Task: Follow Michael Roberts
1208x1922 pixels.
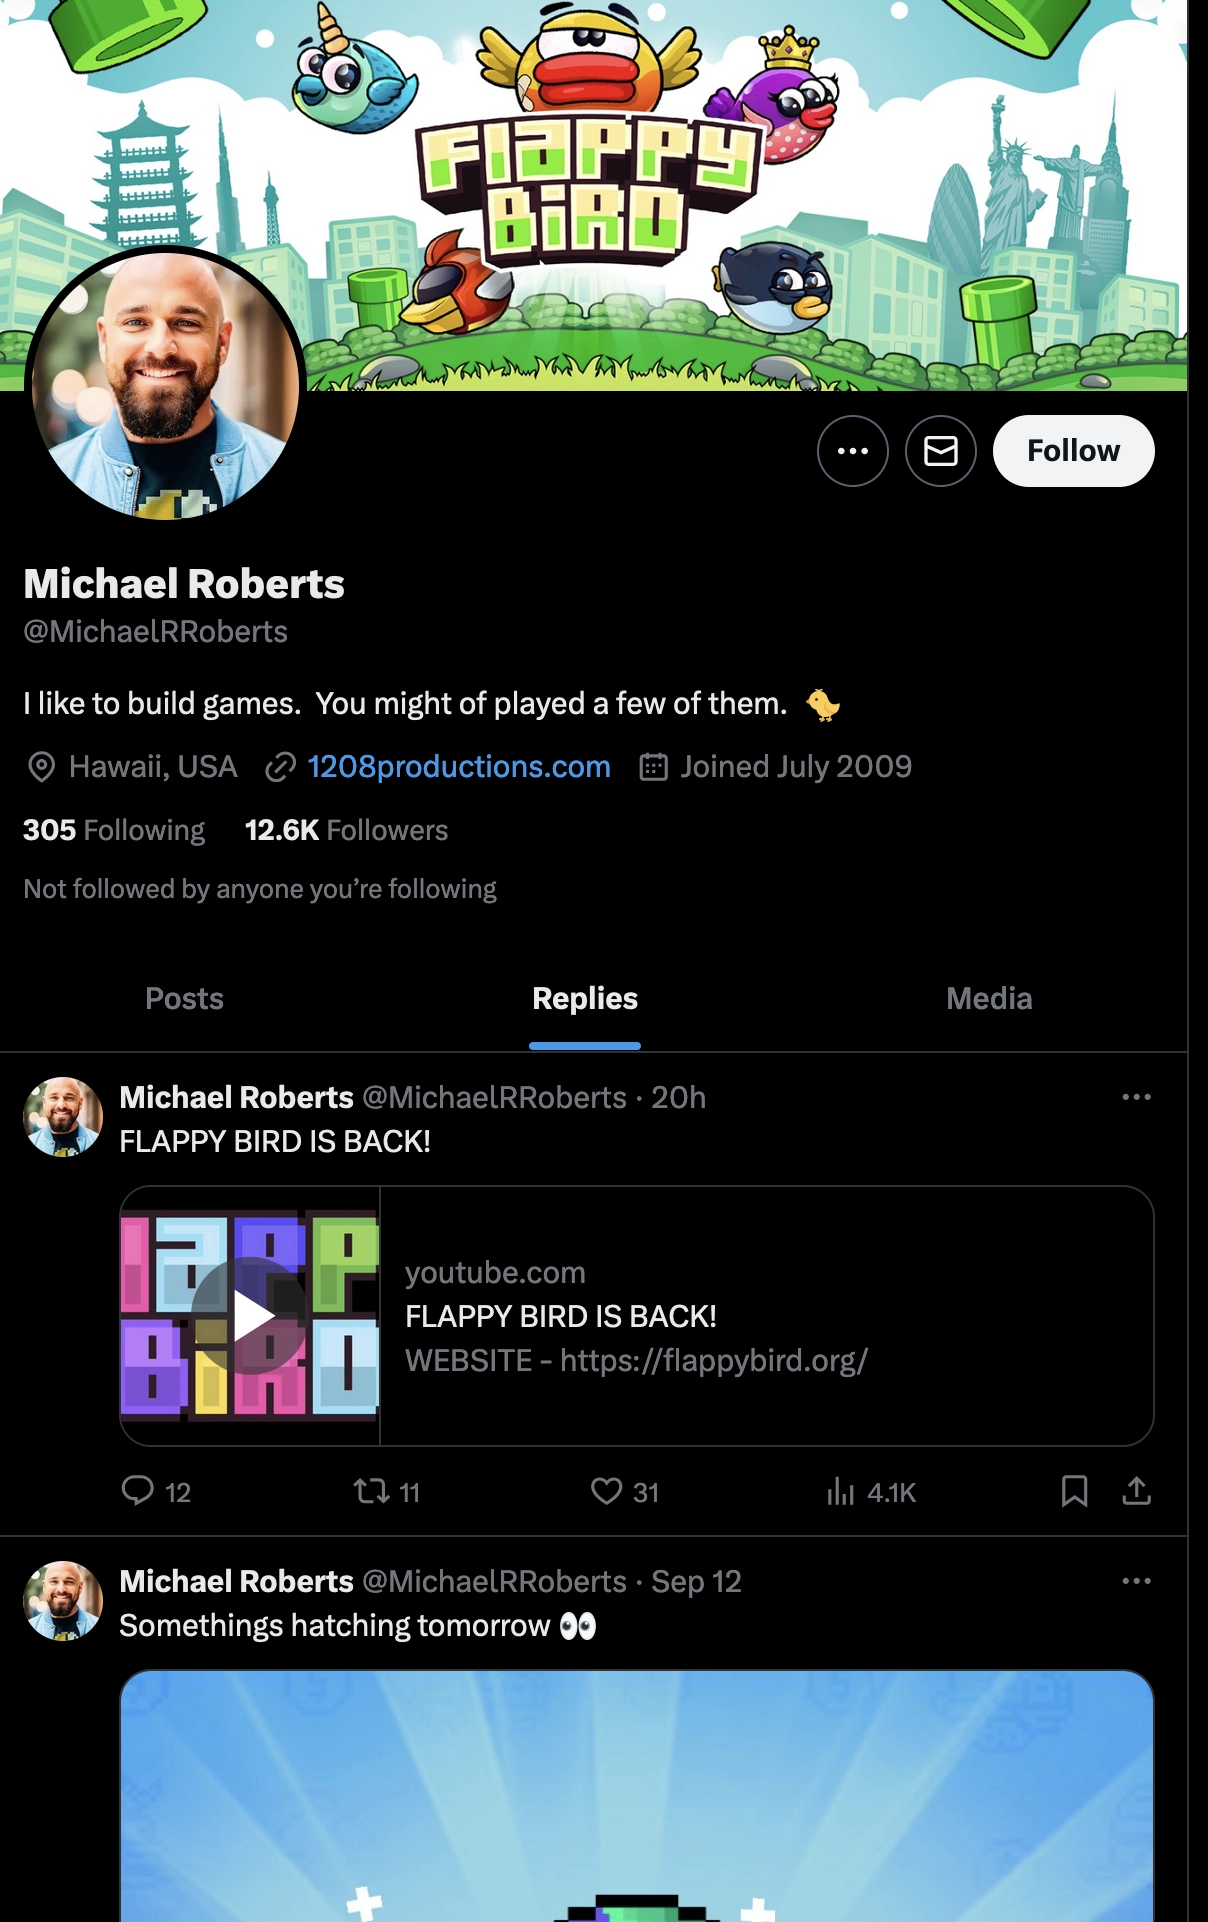Action: tap(1073, 451)
